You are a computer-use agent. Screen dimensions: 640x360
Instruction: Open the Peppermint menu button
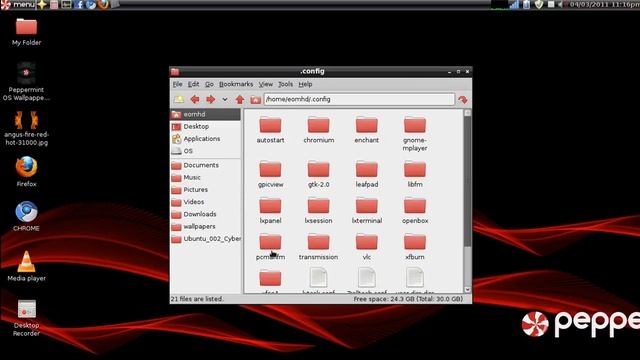tap(18, 4)
